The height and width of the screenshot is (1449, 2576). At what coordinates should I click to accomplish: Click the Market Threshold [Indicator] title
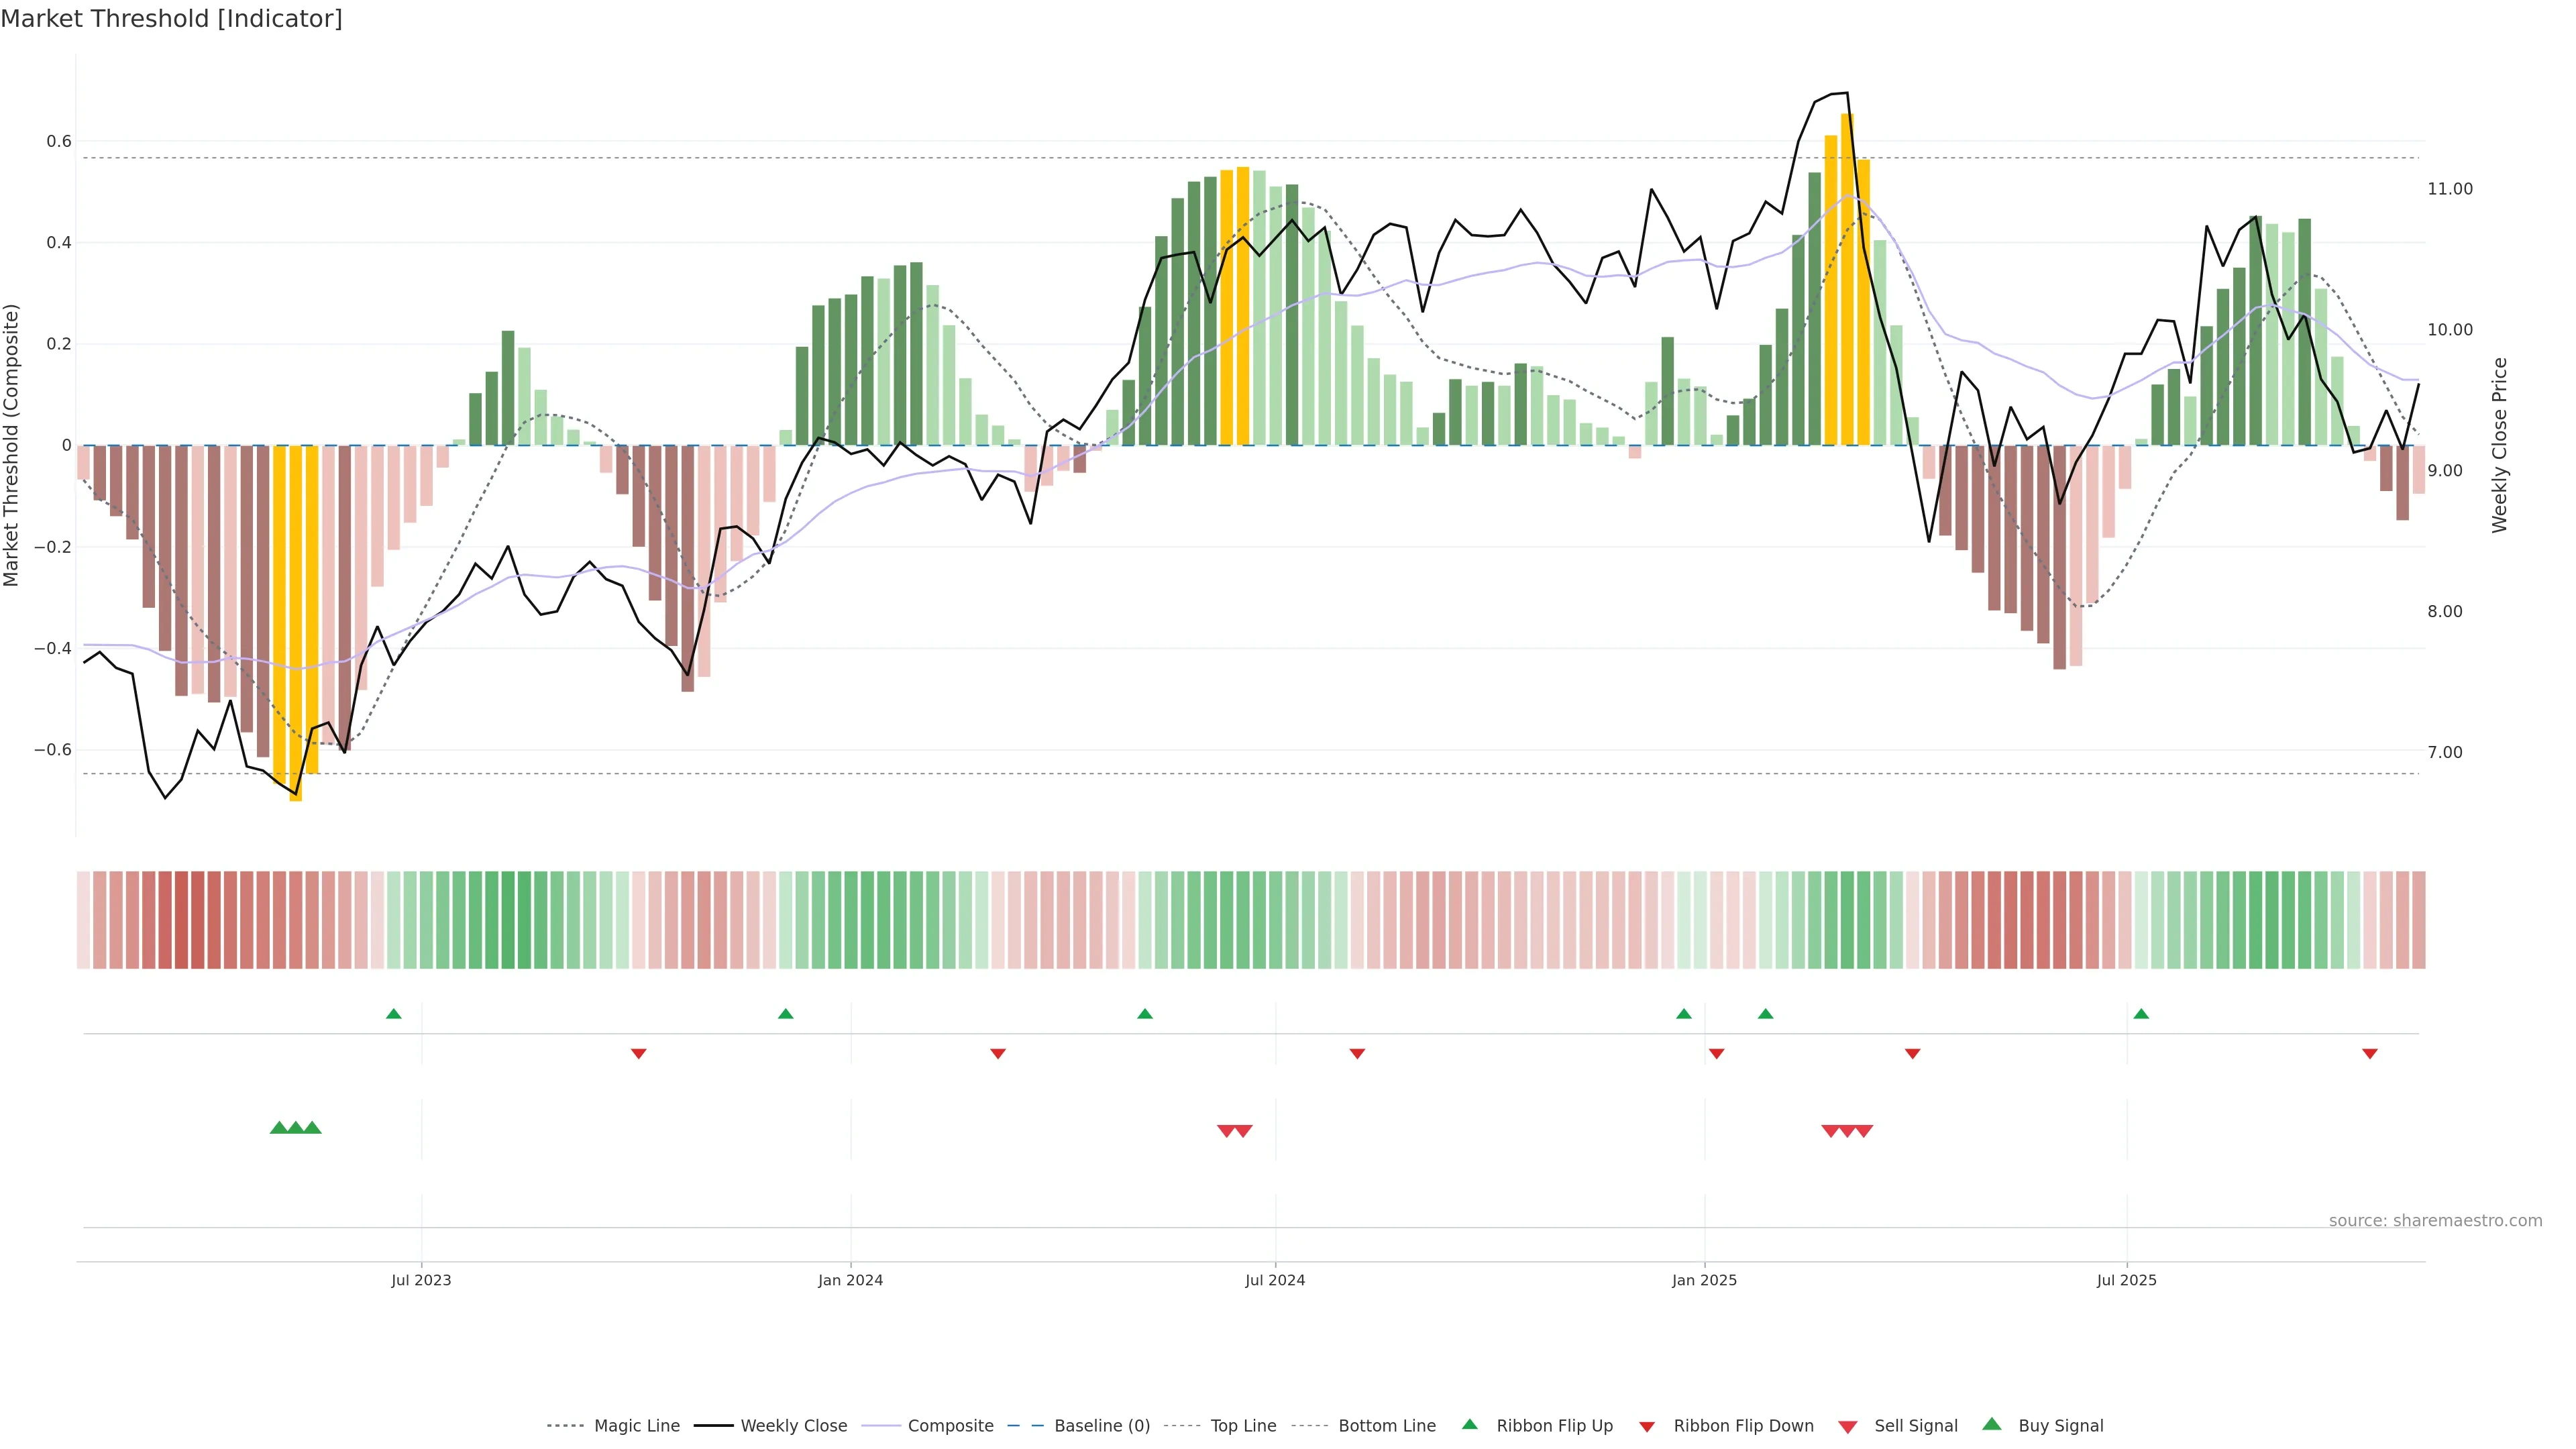point(171,19)
